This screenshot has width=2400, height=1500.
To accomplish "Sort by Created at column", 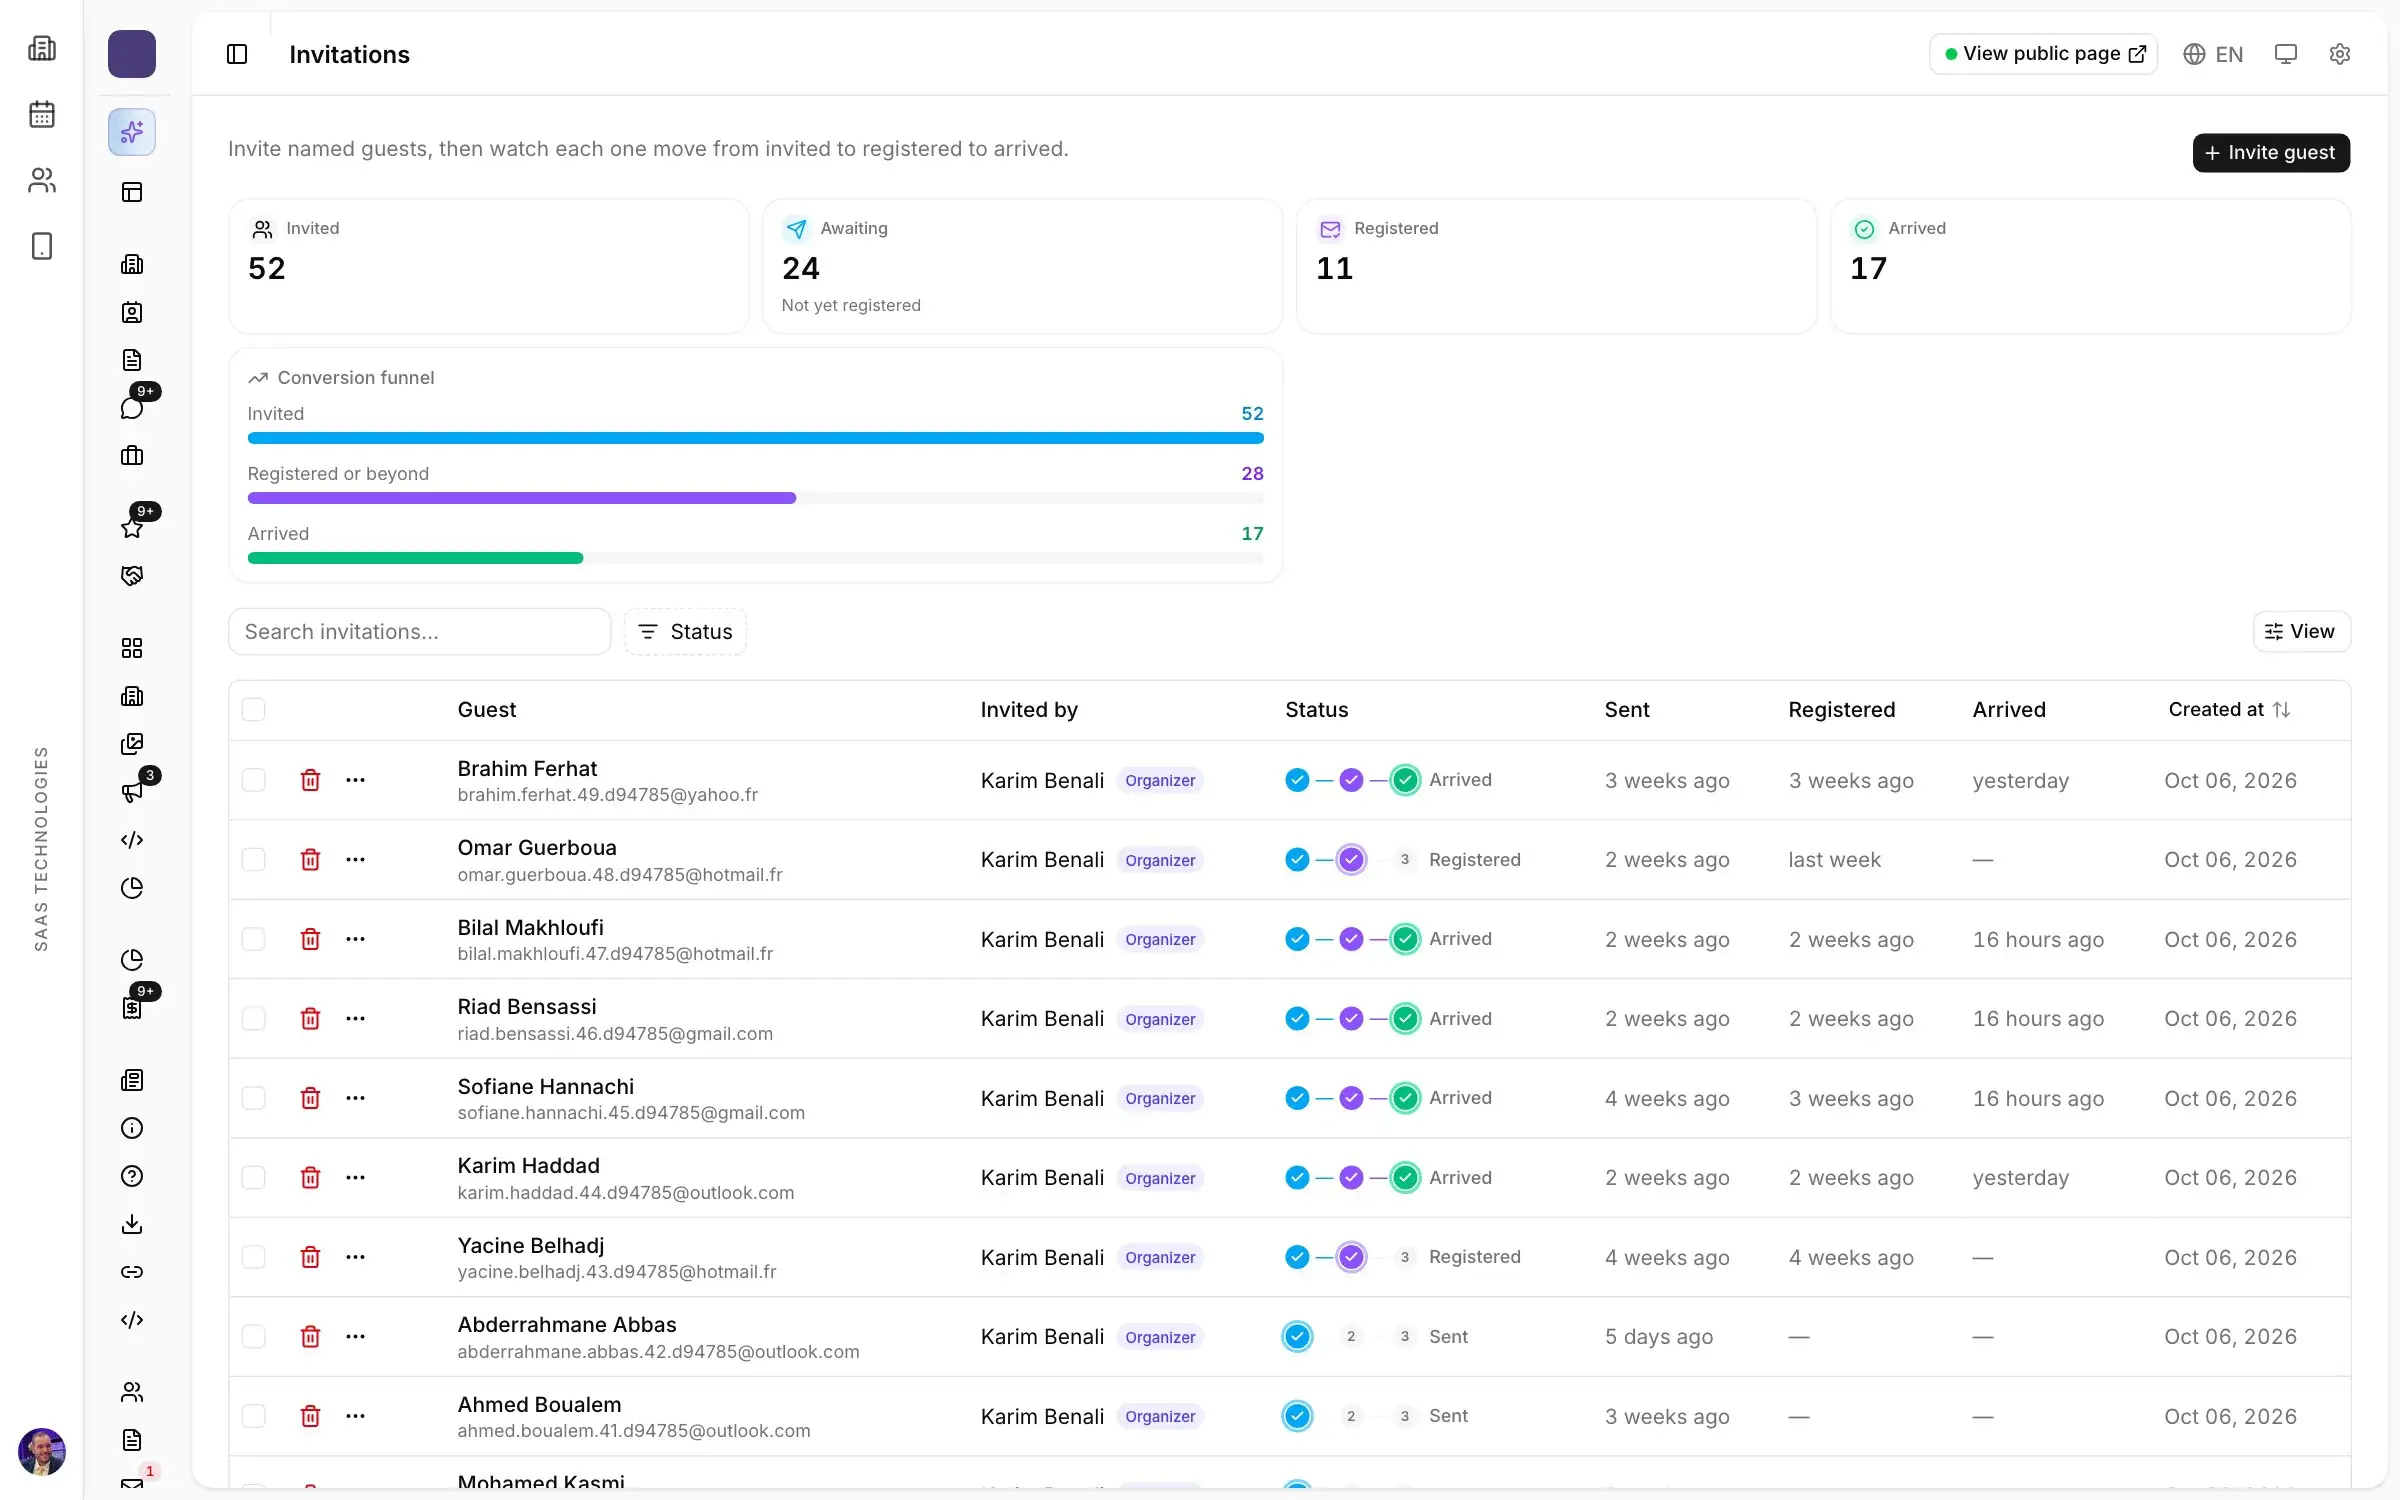I will [x=2229, y=709].
